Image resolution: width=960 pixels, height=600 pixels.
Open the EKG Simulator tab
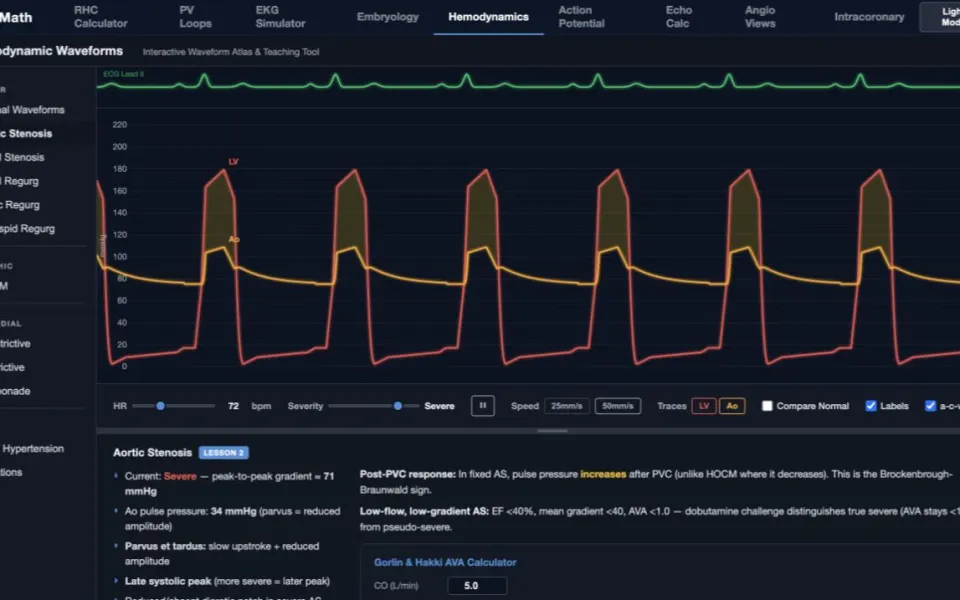(280, 17)
